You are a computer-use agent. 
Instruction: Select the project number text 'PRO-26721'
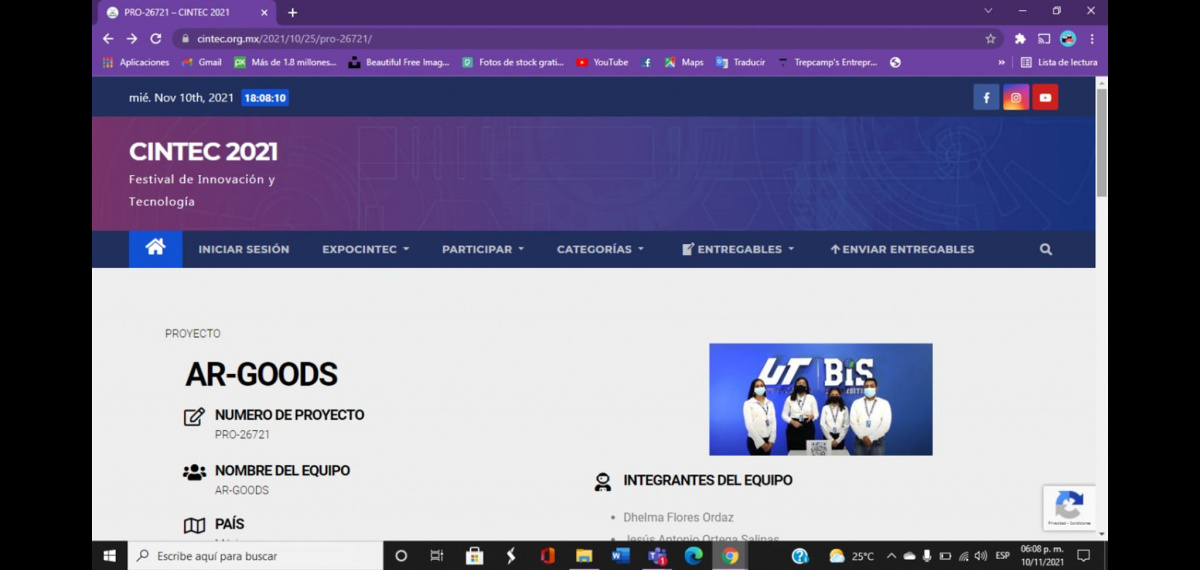tap(242, 435)
